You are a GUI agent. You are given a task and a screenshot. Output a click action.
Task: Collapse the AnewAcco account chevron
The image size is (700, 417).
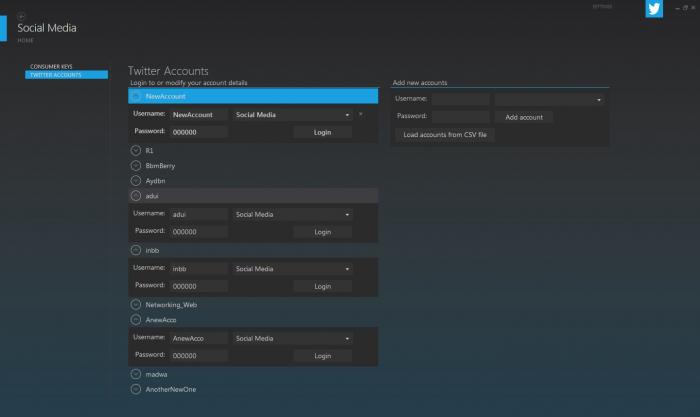point(136,320)
